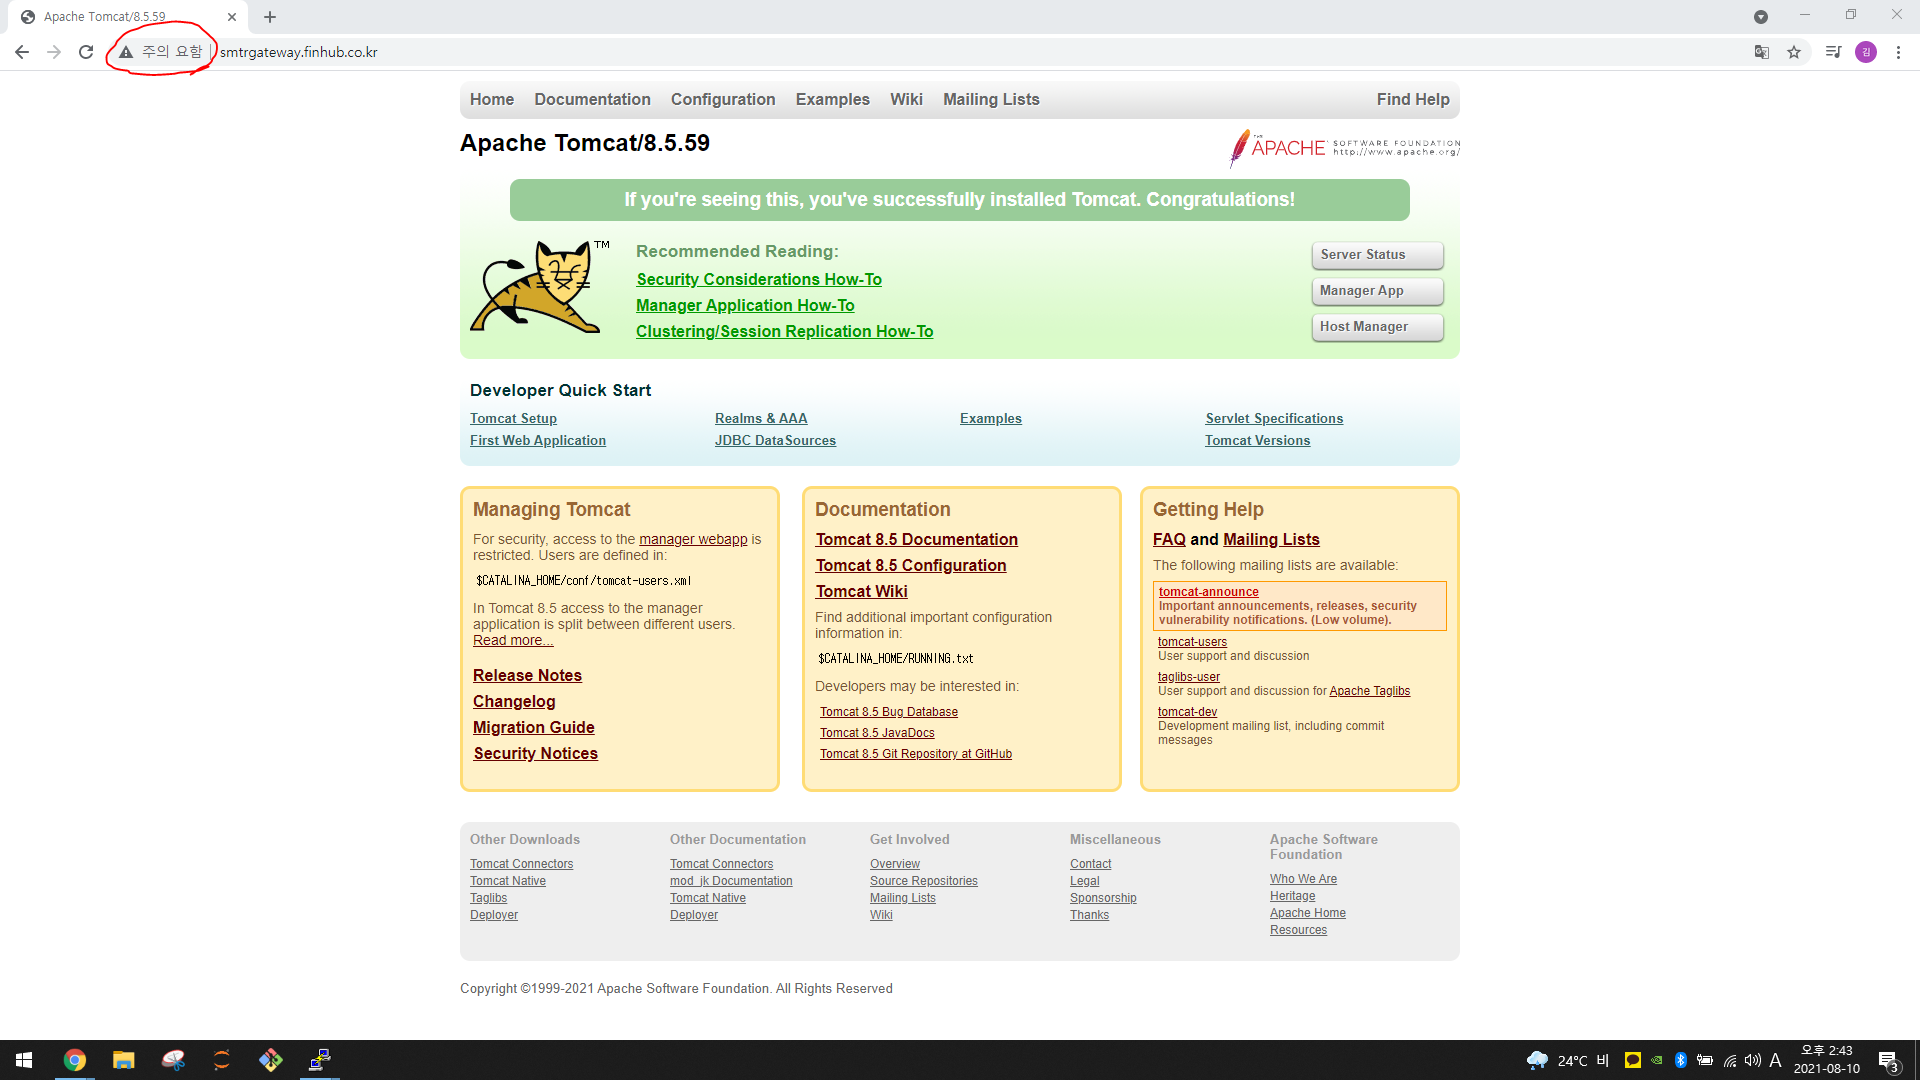Open Chrome three-dot menu
1920x1080 pixels.
pyautogui.click(x=1898, y=52)
